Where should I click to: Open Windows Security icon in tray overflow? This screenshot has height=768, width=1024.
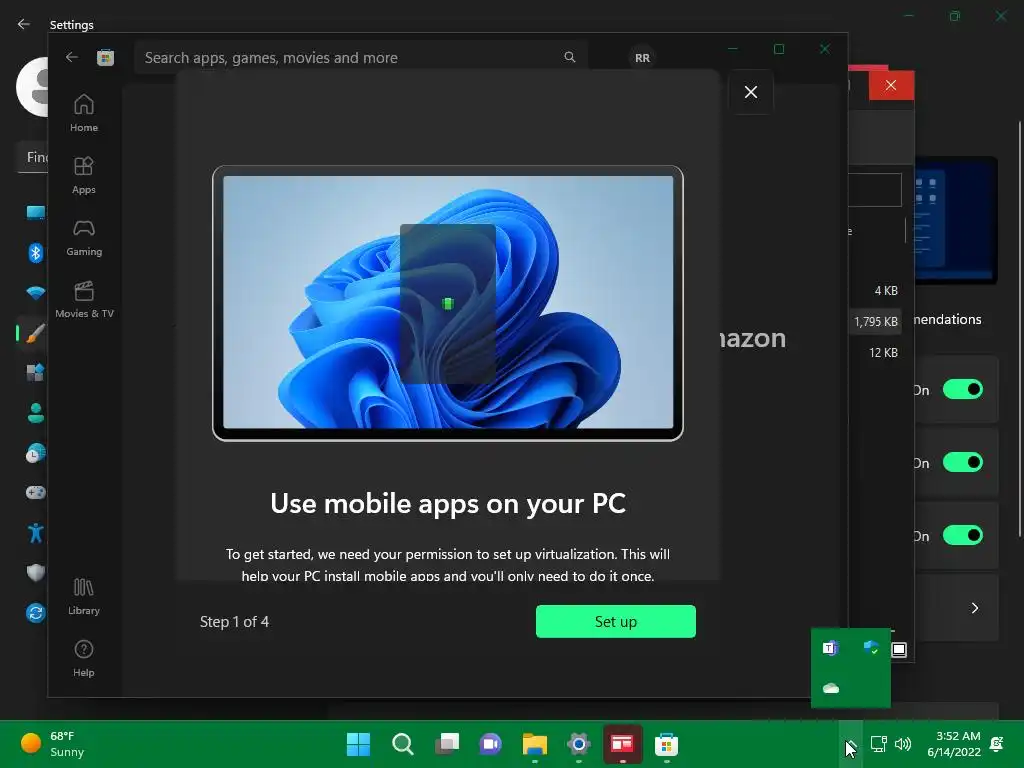click(871, 648)
